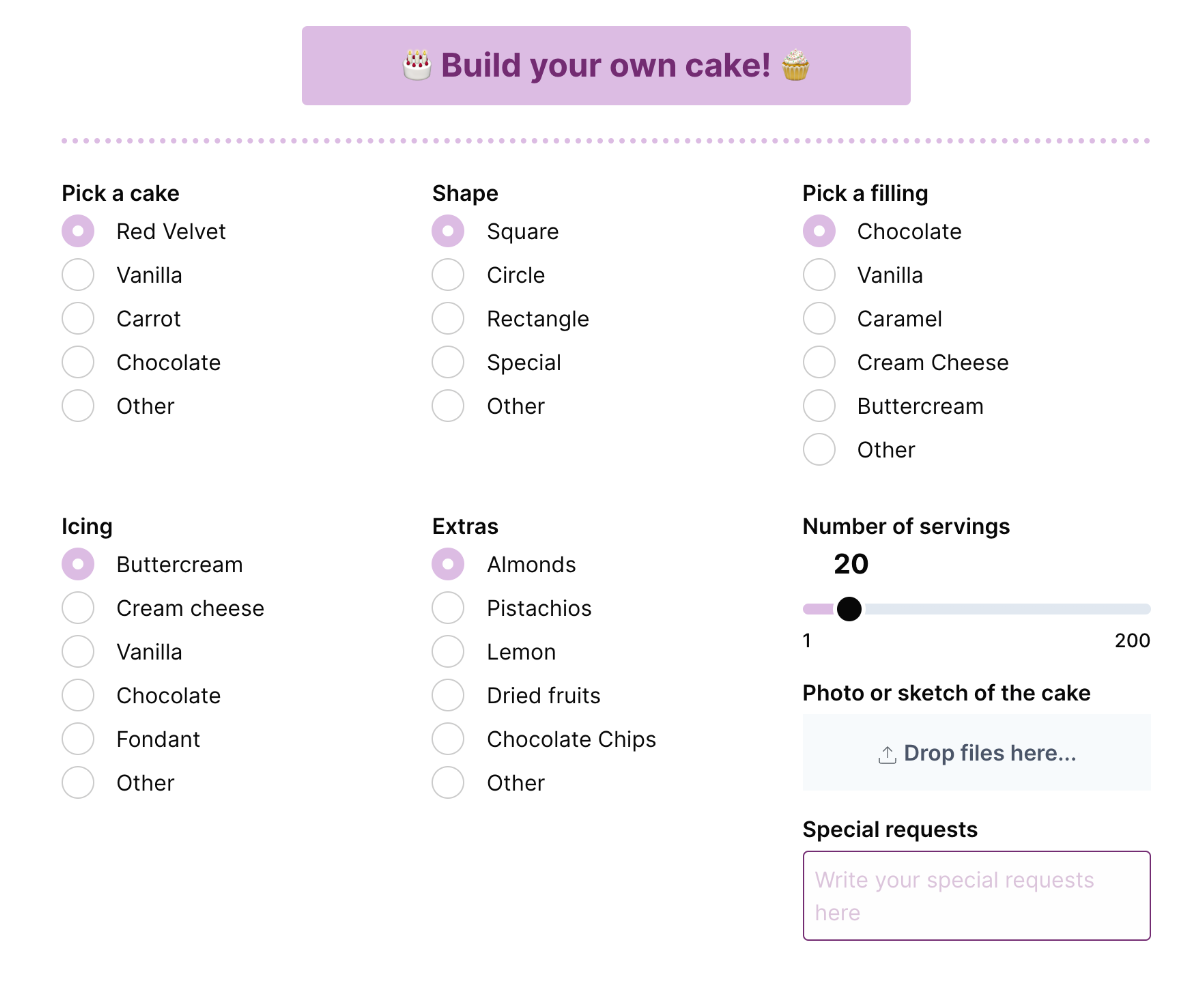Select Special shape option
The height and width of the screenshot is (997, 1200).
448,362
